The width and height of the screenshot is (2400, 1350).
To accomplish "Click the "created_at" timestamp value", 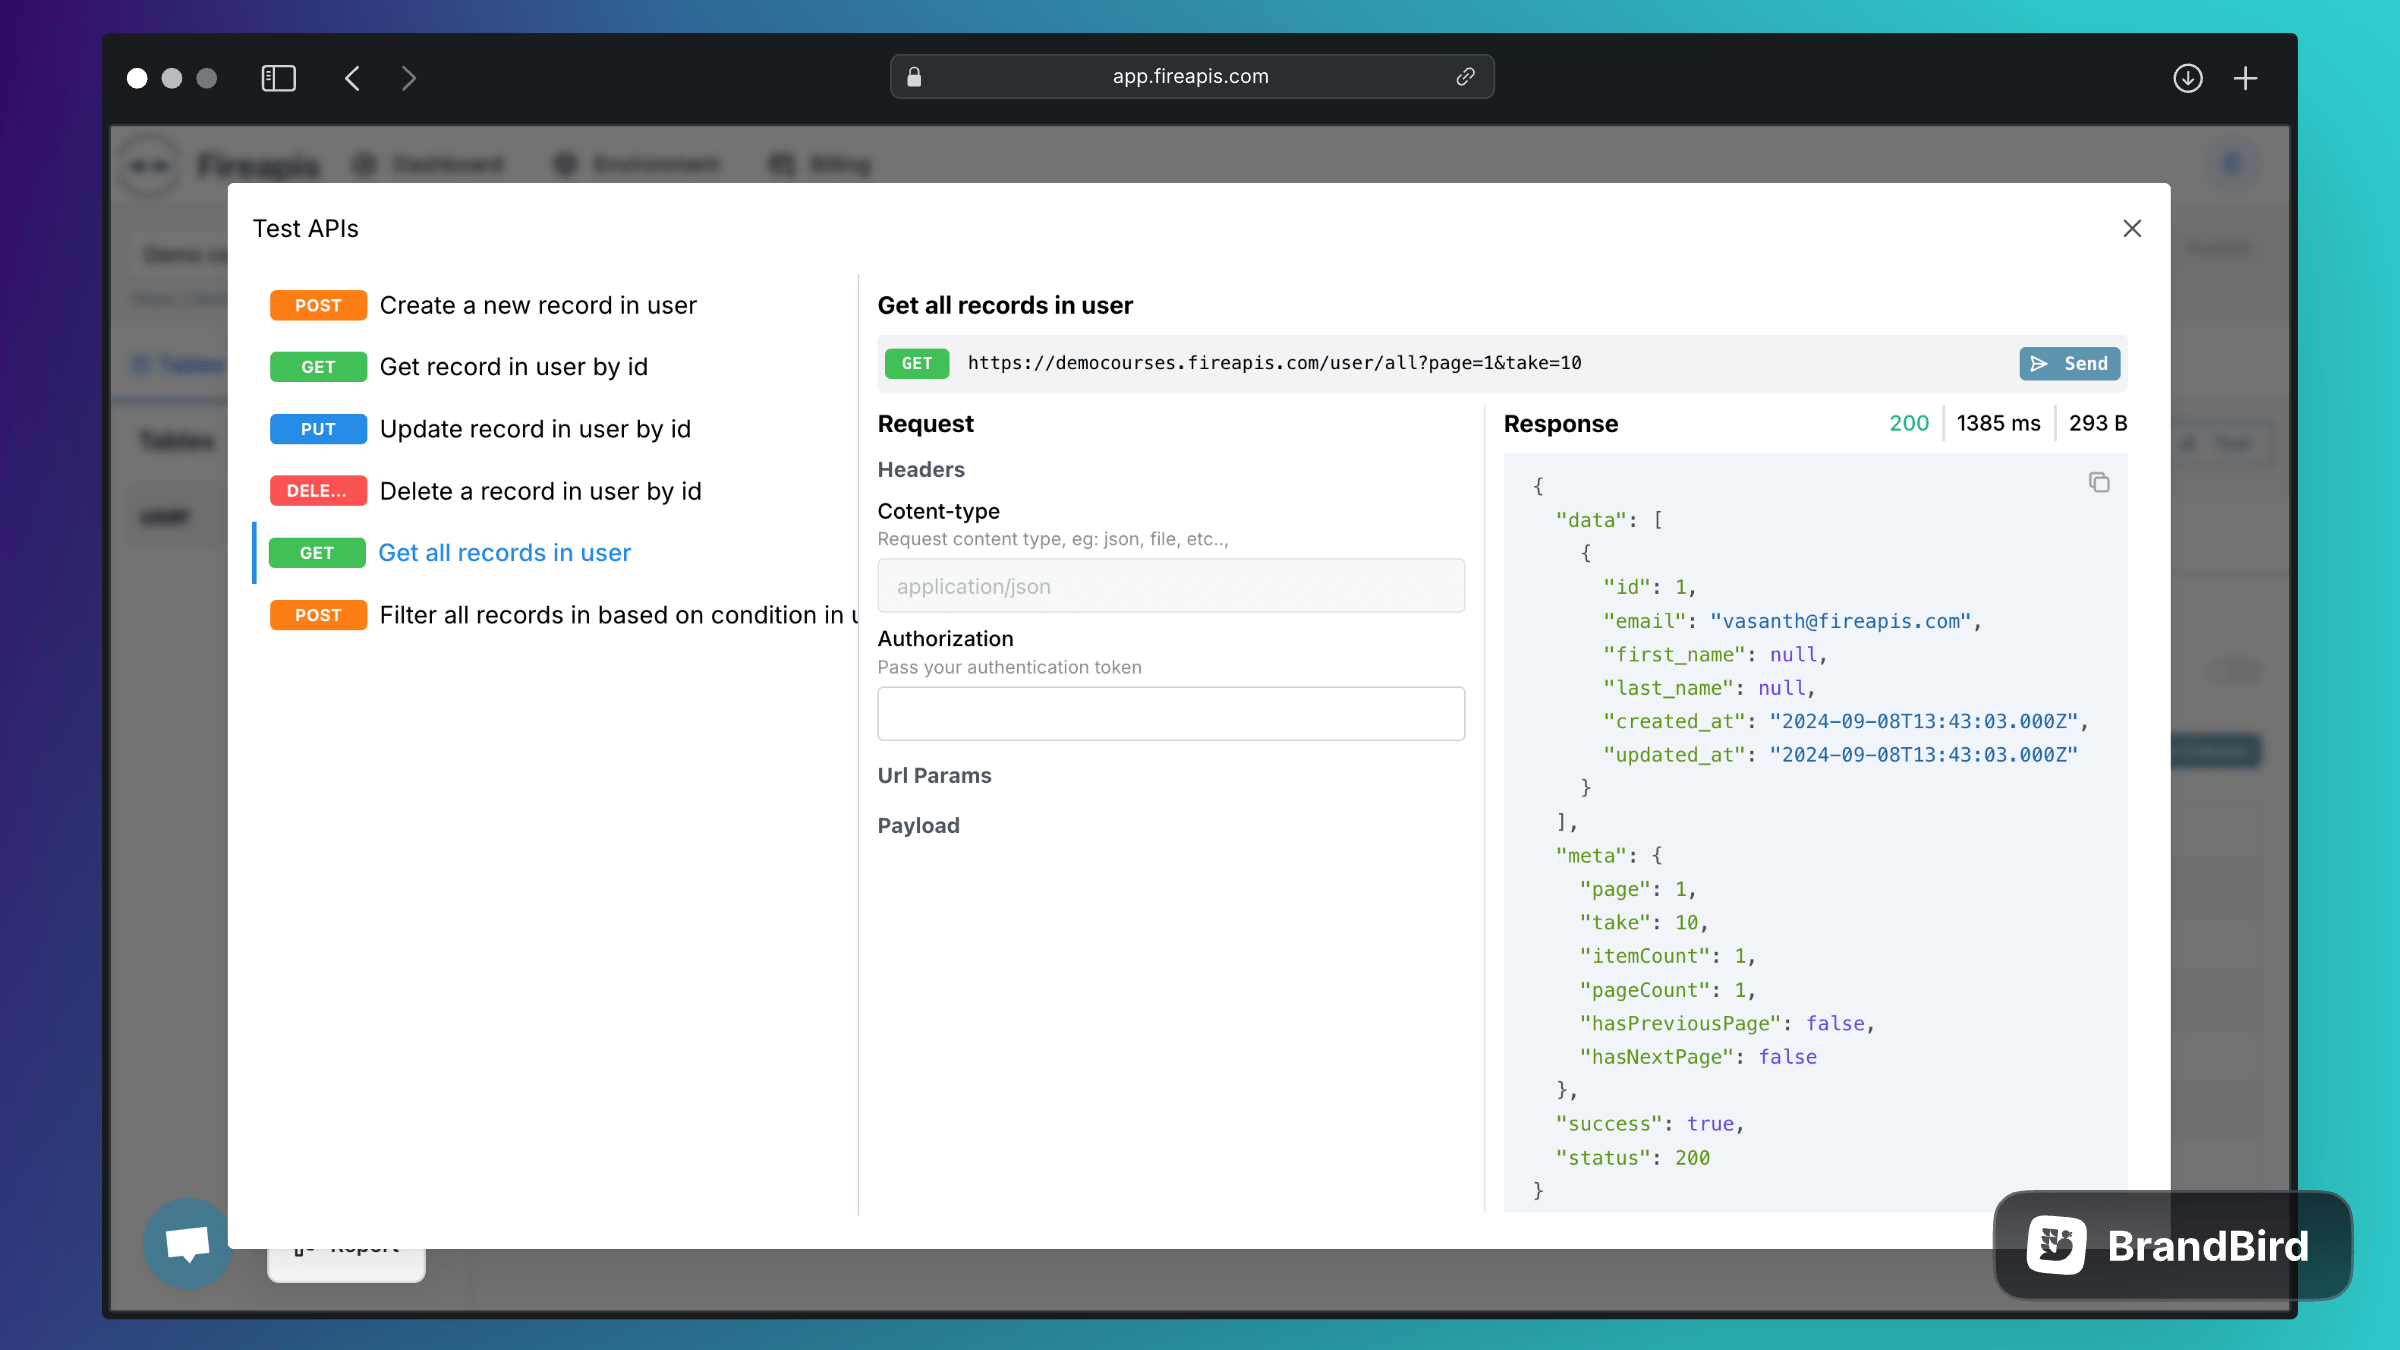I will click(x=1923, y=721).
